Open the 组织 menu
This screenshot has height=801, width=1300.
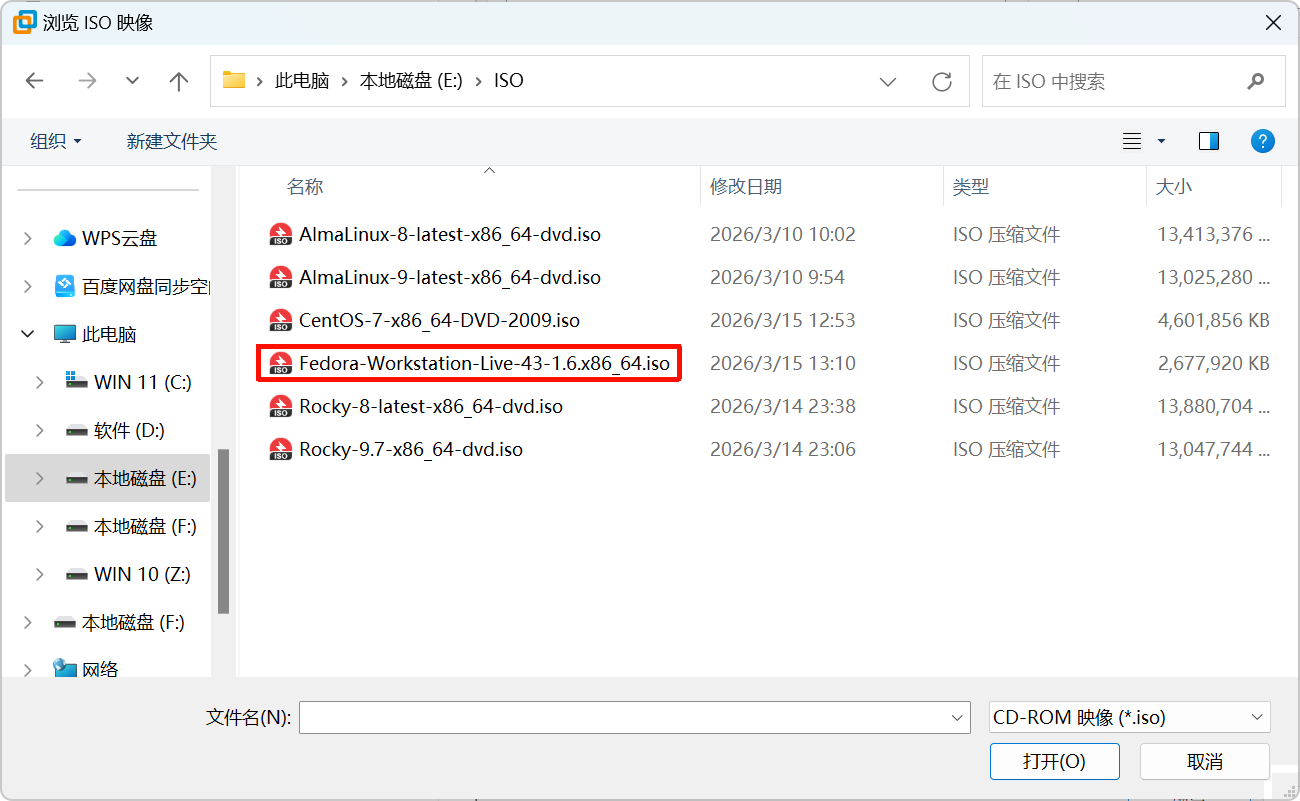56,141
